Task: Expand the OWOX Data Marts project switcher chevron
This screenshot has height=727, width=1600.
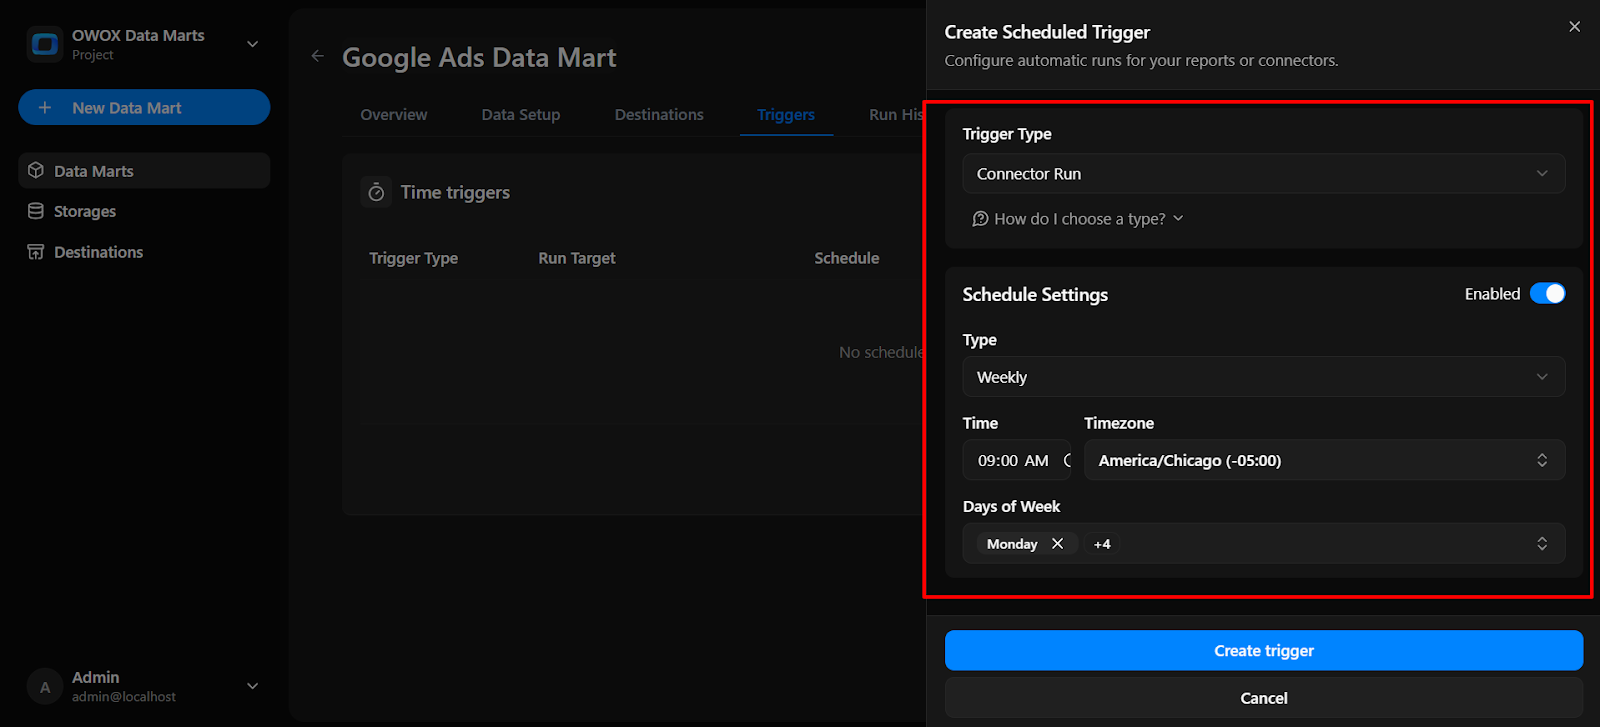Action: tap(252, 44)
